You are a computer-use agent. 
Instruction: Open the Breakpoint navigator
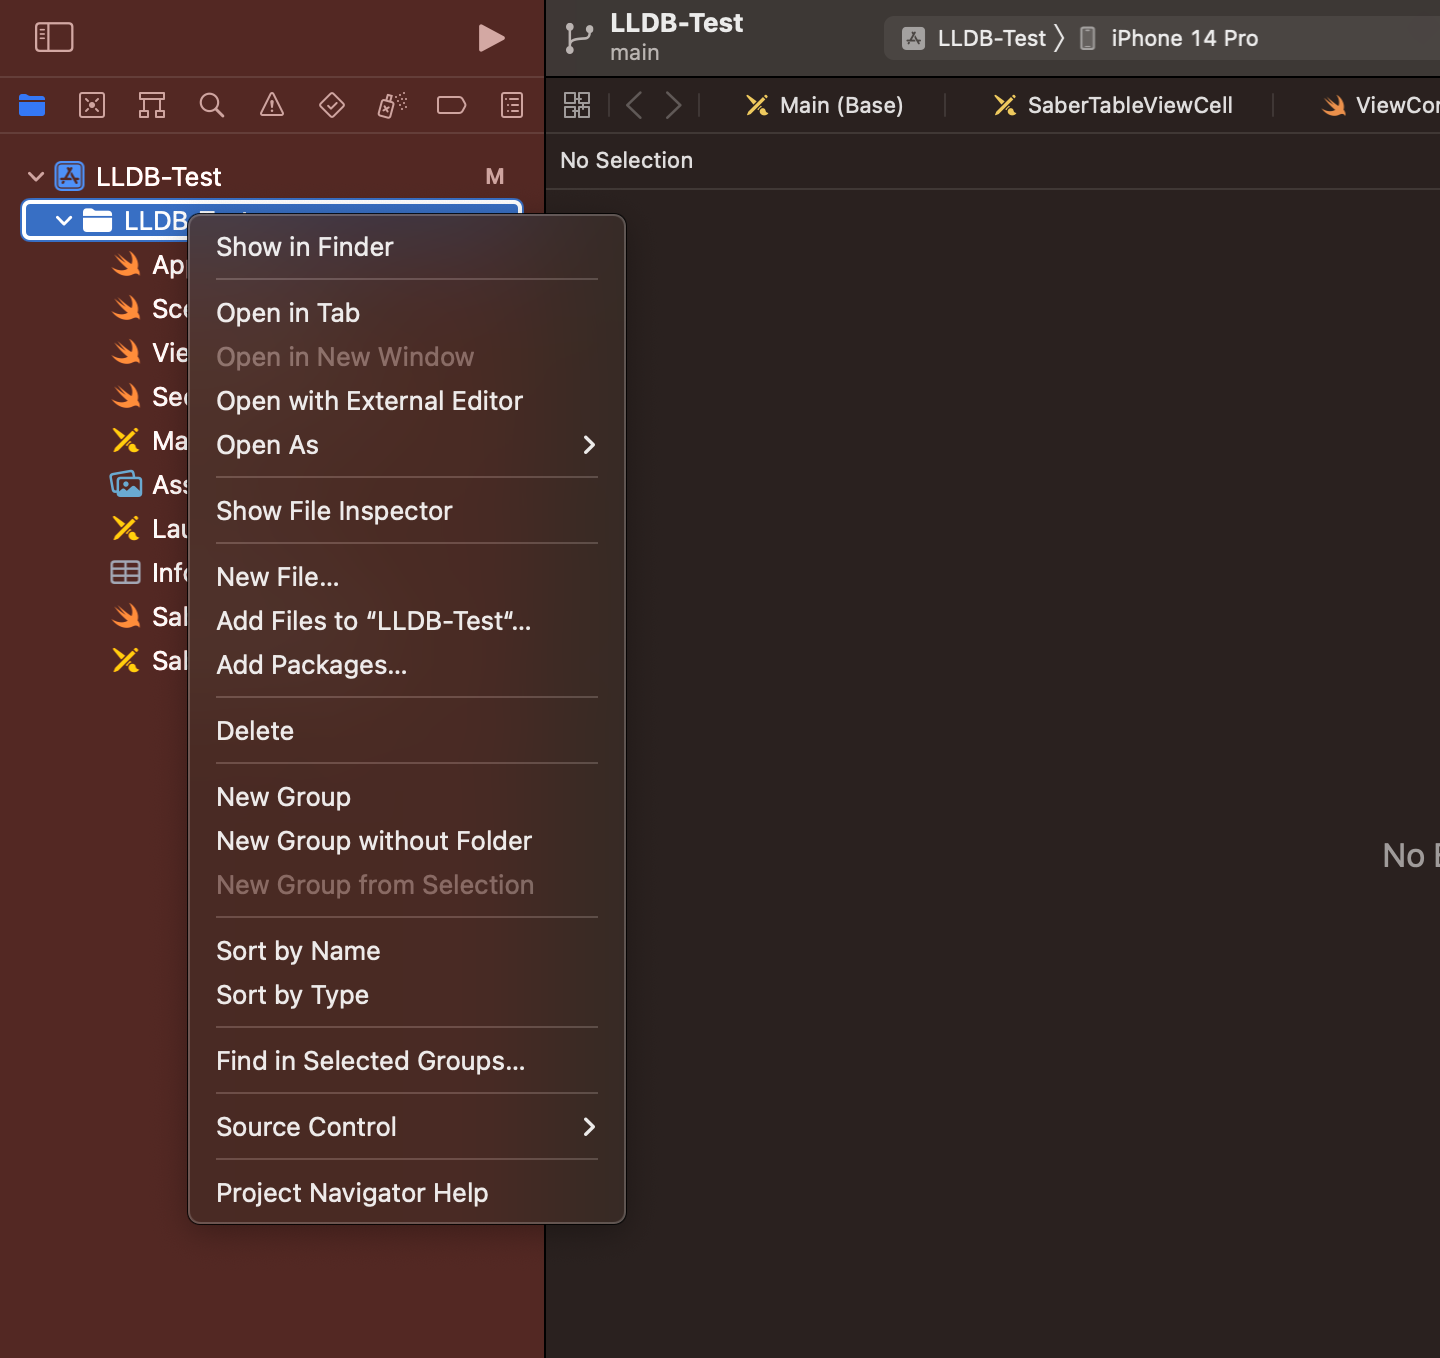tap(451, 105)
